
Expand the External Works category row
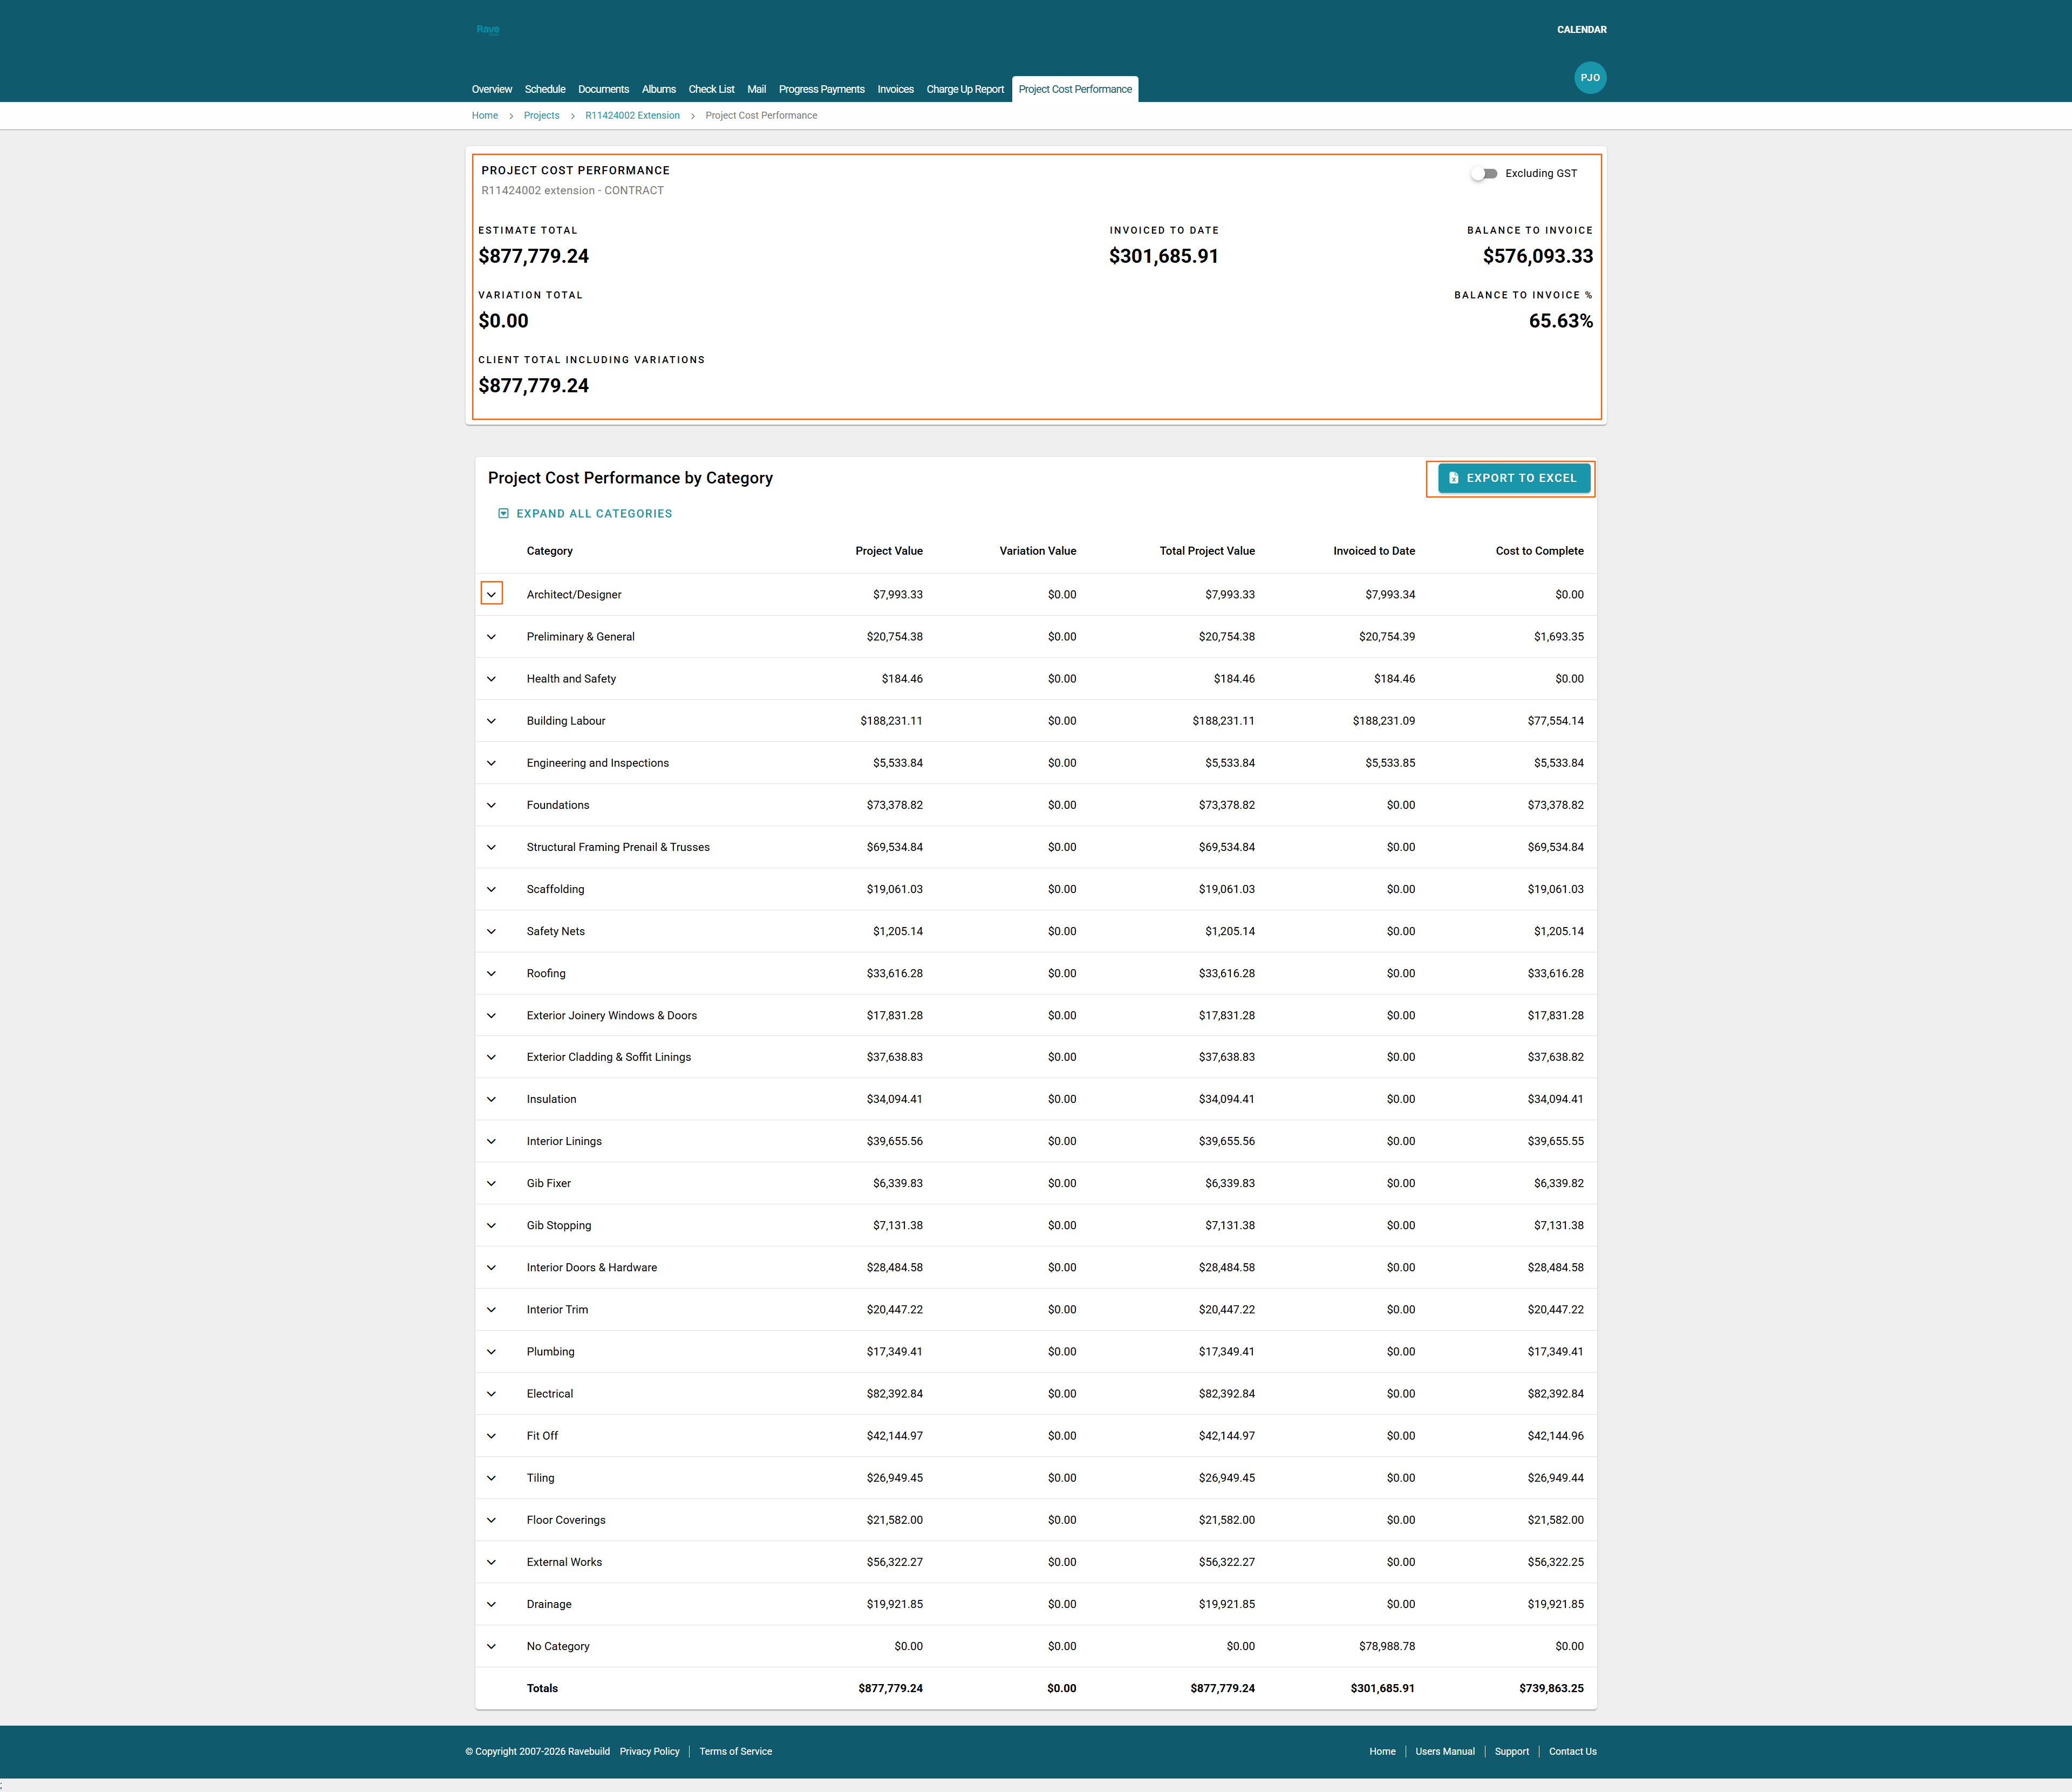click(491, 1562)
